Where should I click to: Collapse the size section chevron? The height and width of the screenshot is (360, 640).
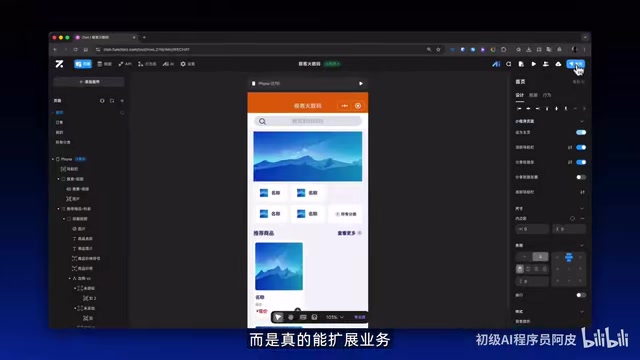coord(582,209)
